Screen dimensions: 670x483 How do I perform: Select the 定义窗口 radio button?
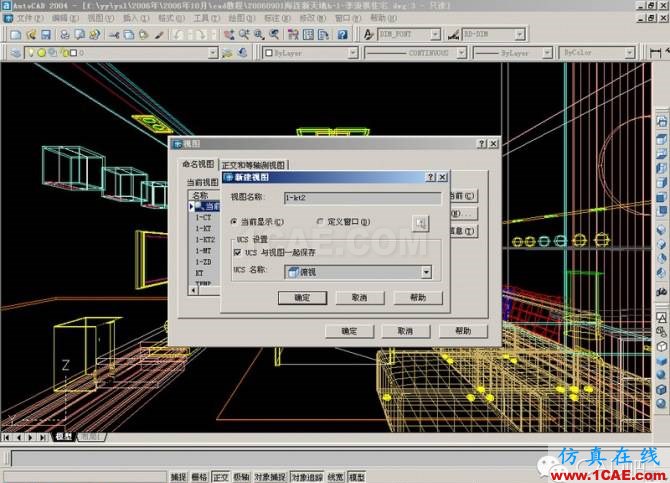click(320, 221)
